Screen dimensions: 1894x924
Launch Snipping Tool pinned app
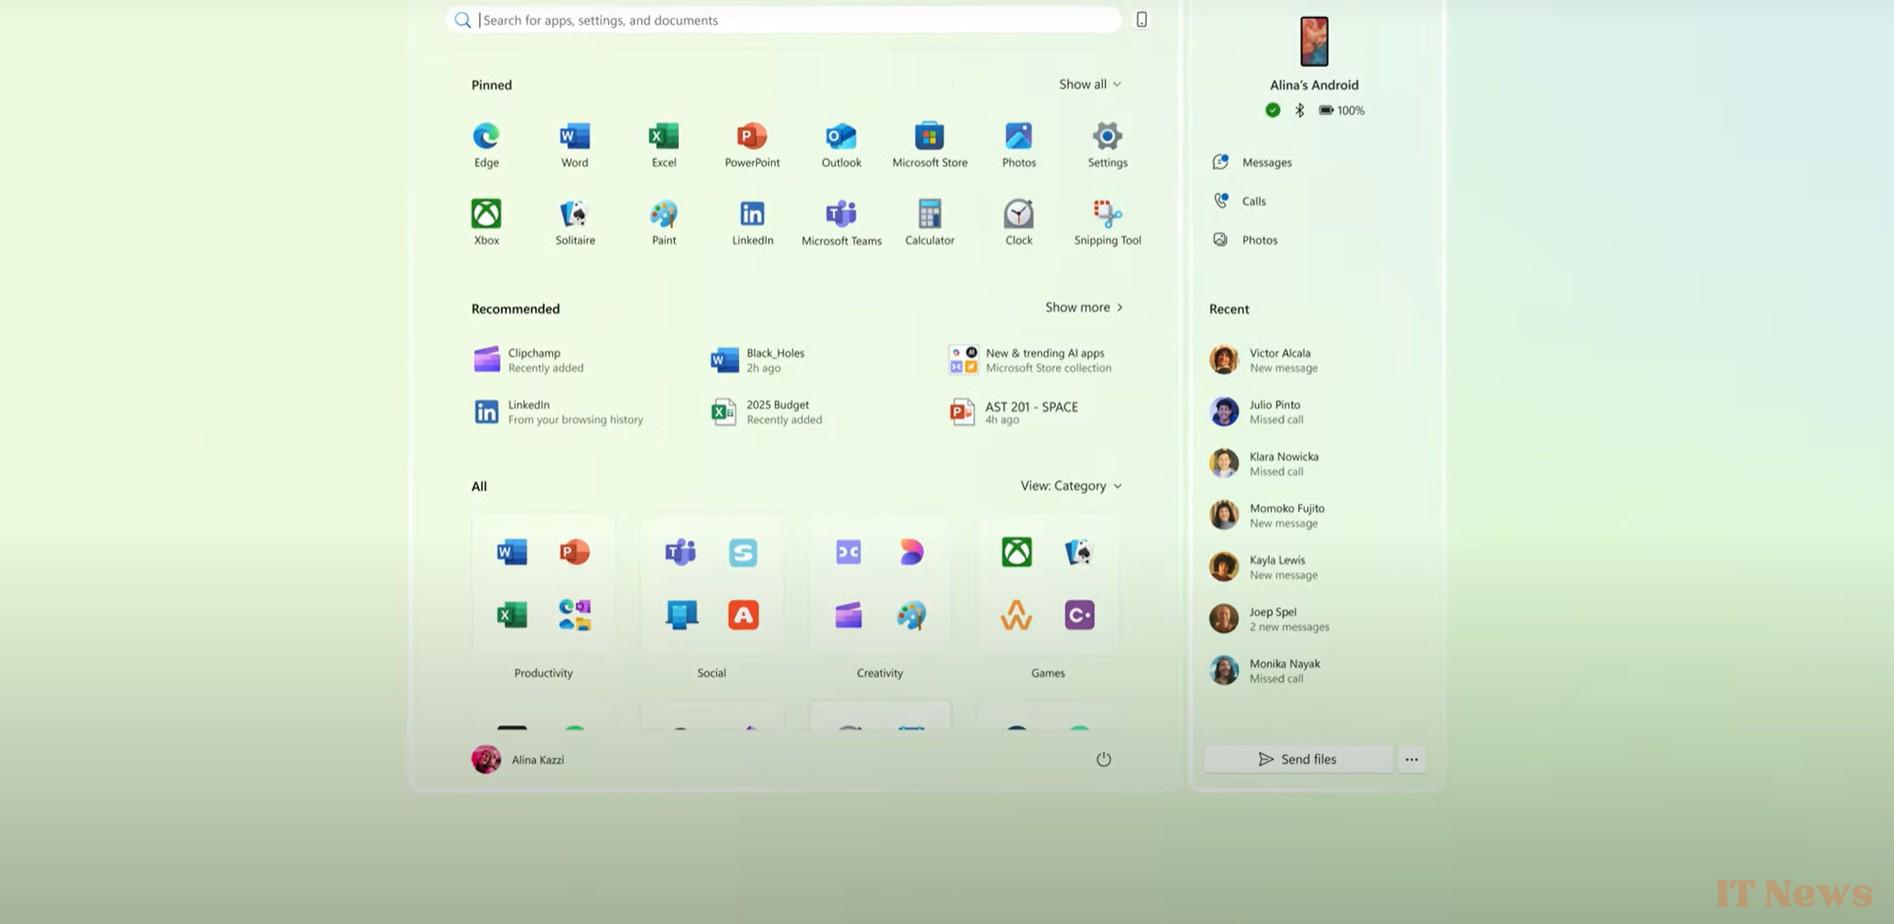tap(1107, 222)
